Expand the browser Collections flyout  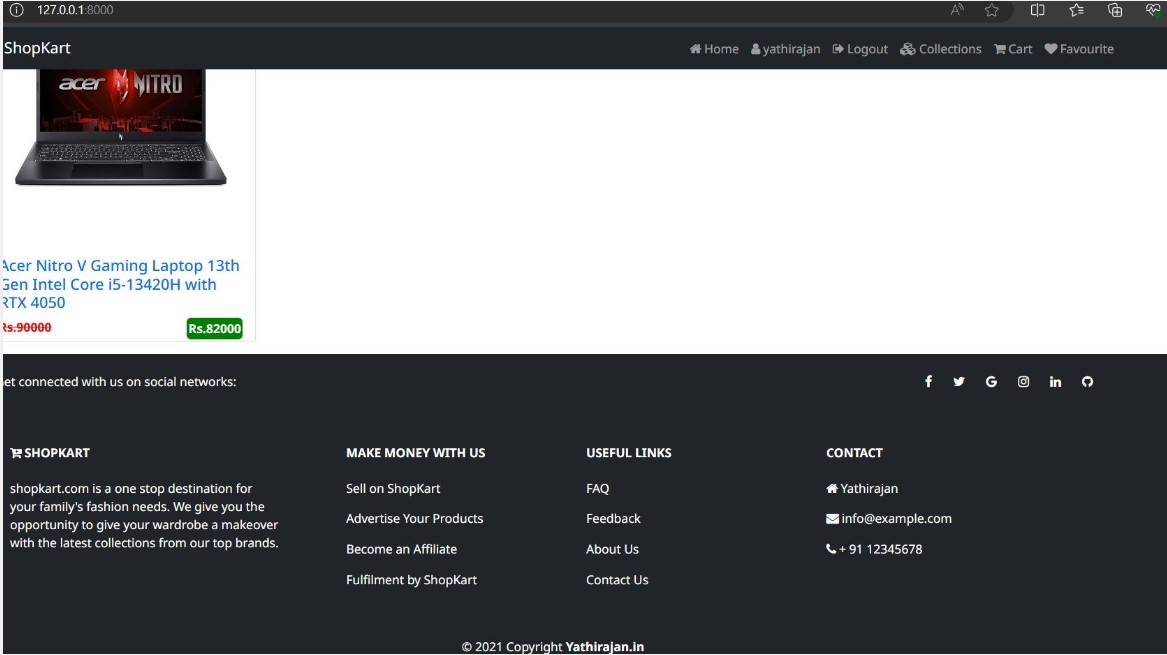[1114, 10]
